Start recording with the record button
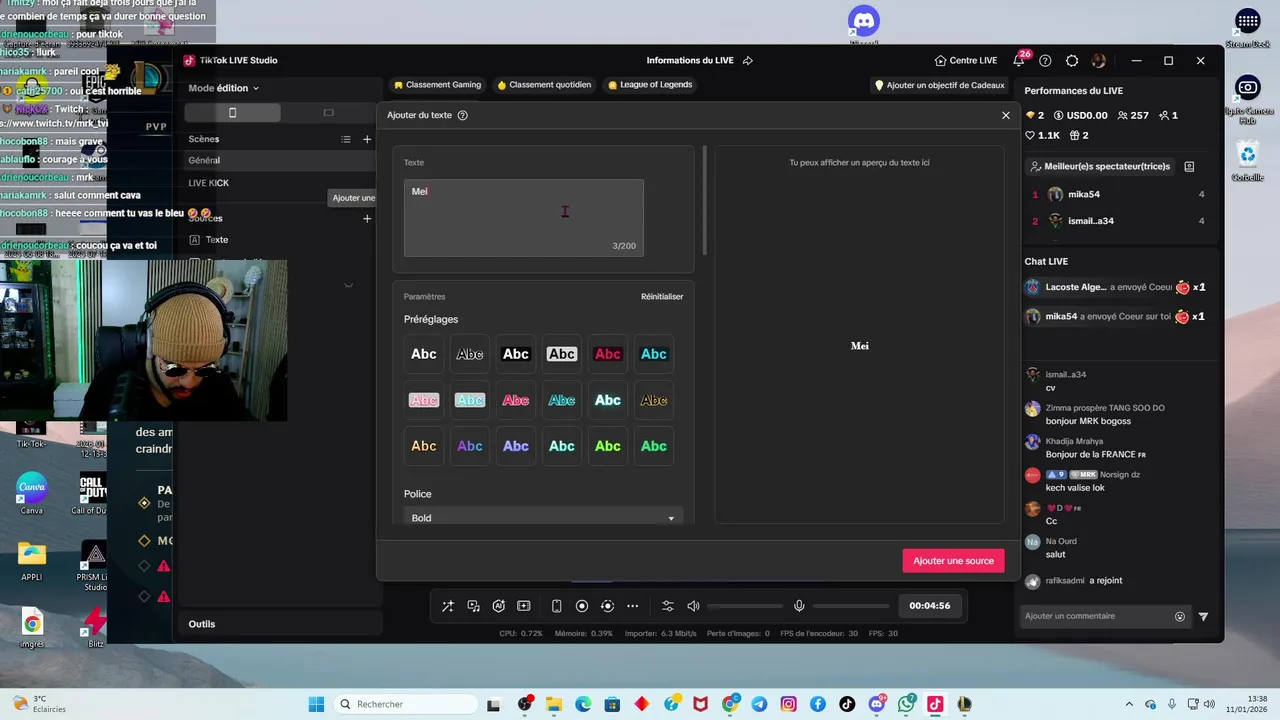Image resolution: width=1280 pixels, height=720 pixels. pos(582,606)
